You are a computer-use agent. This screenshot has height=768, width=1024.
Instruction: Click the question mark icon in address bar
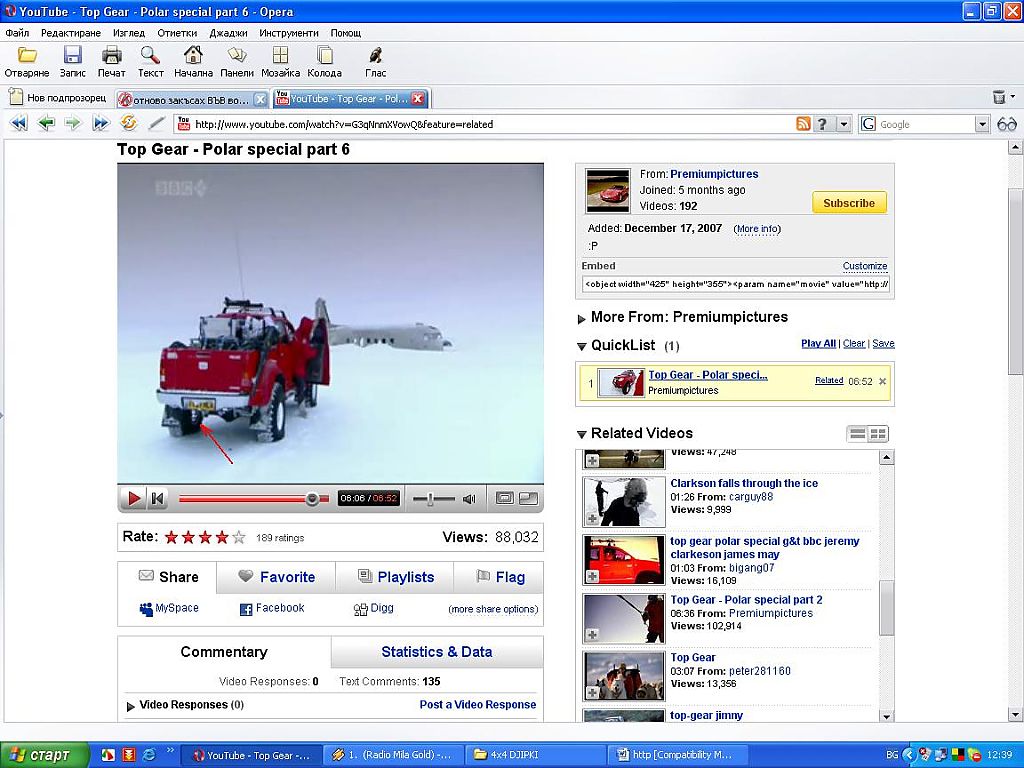click(x=822, y=124)
